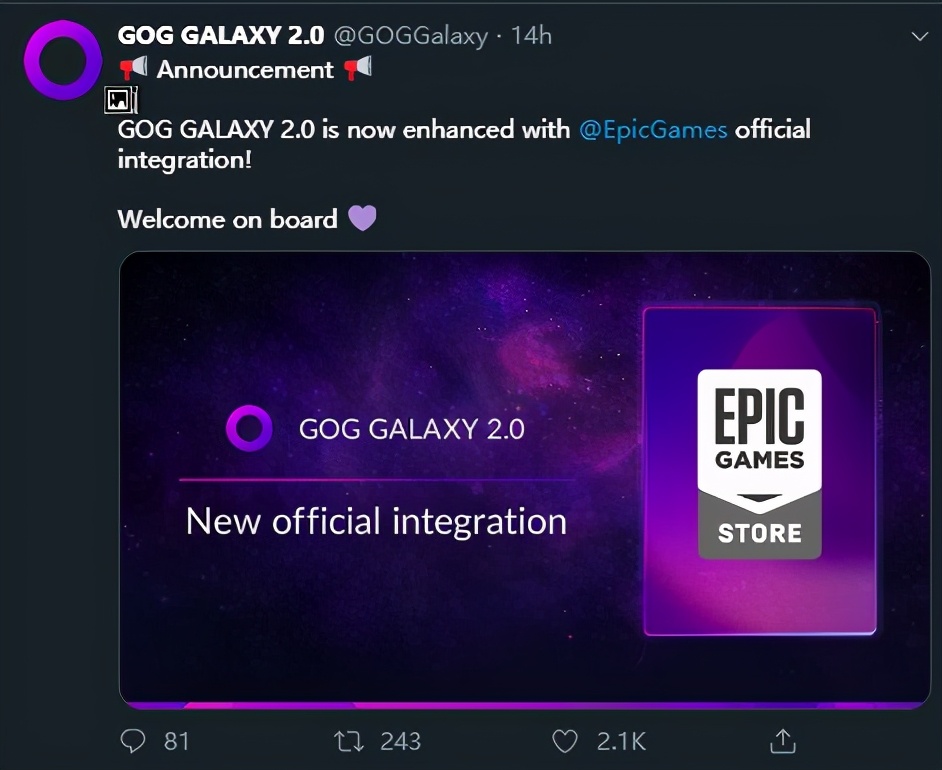
Task: Click the small image icon below the avatar
Action: click(x=120, y=99)
